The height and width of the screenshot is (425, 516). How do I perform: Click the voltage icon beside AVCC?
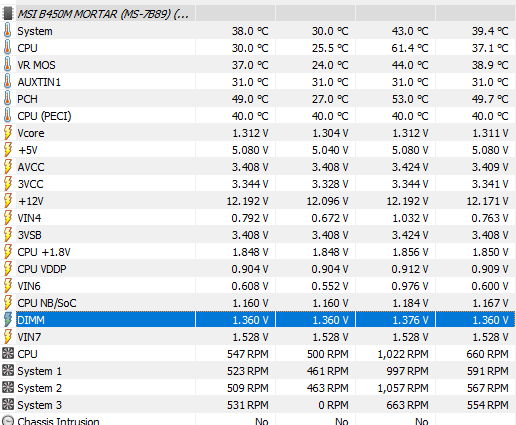(x=8, y=167)
